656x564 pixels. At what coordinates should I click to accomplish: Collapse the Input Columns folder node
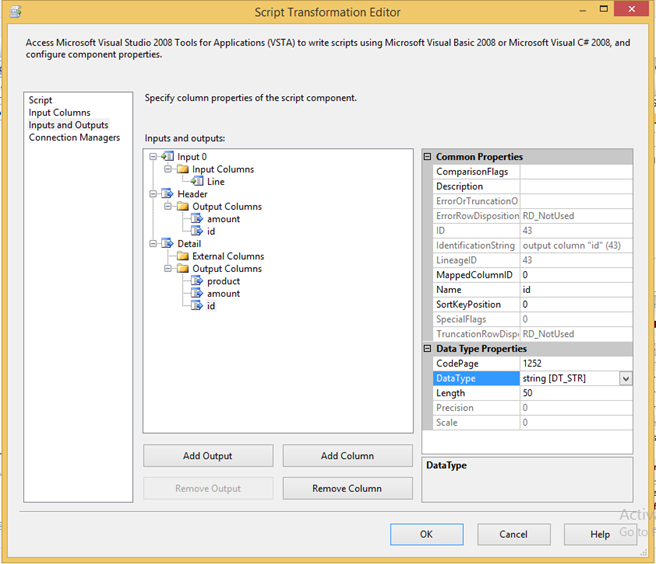[x=168, y=169]
